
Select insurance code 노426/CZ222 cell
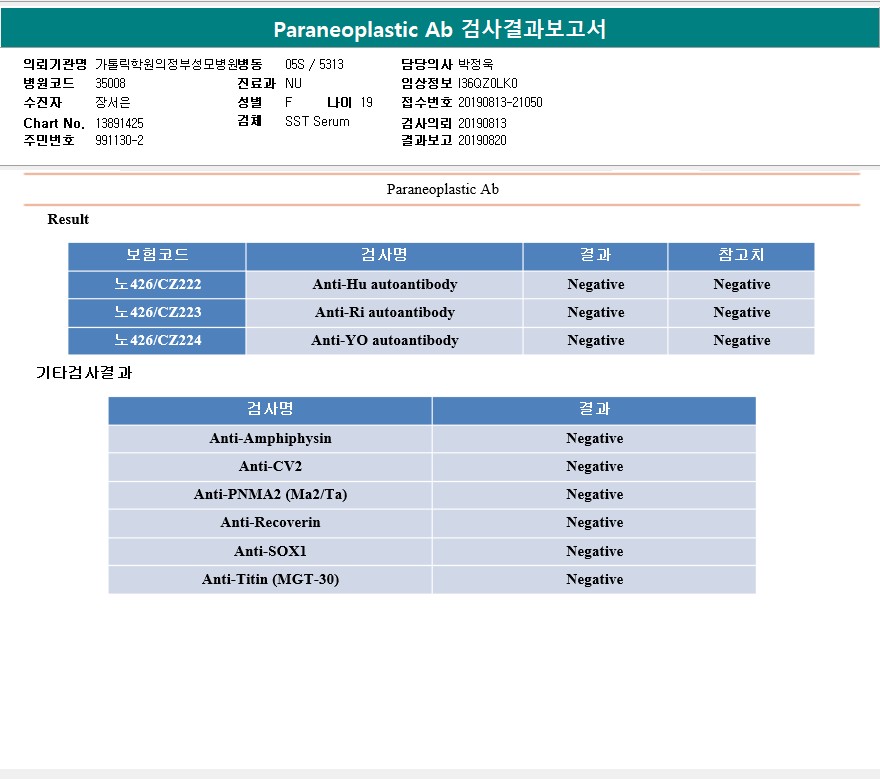tap(157, 285)
